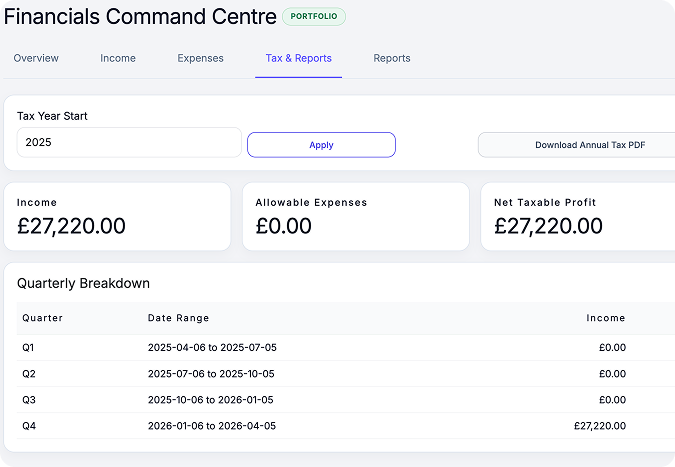This screenshot has width=675, height=467.
Task: Click date range 2025-04-06 to 2025-07-05
Action: point(212,348)
